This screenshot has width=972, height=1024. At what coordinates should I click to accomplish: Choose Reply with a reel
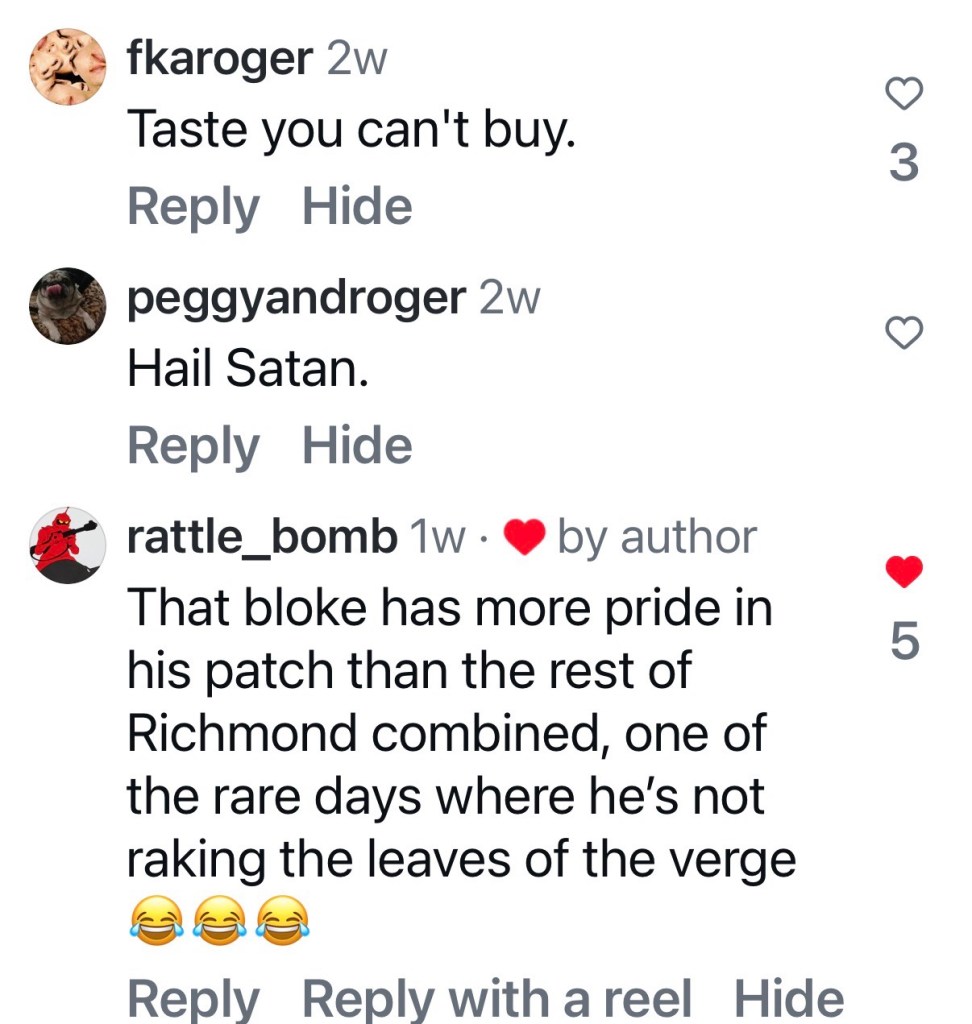[x=496, y=999]
